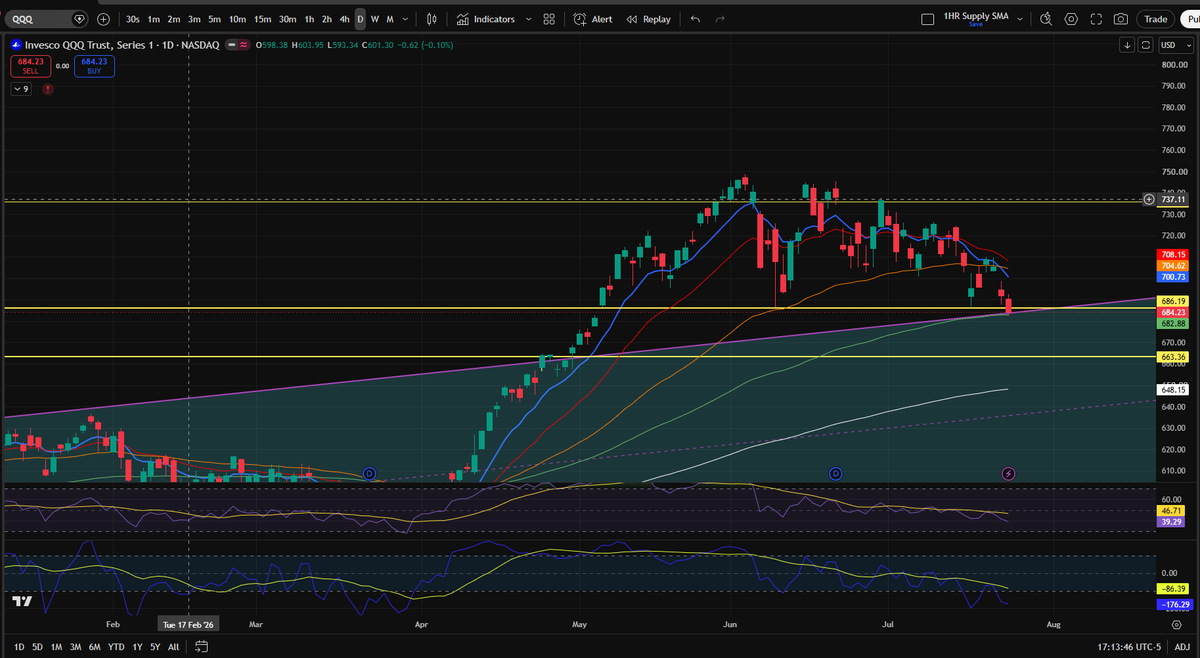Screen dimensions: 1200x658
Task: Click the 663.36 yellow price label
Action: point(1173,357)
